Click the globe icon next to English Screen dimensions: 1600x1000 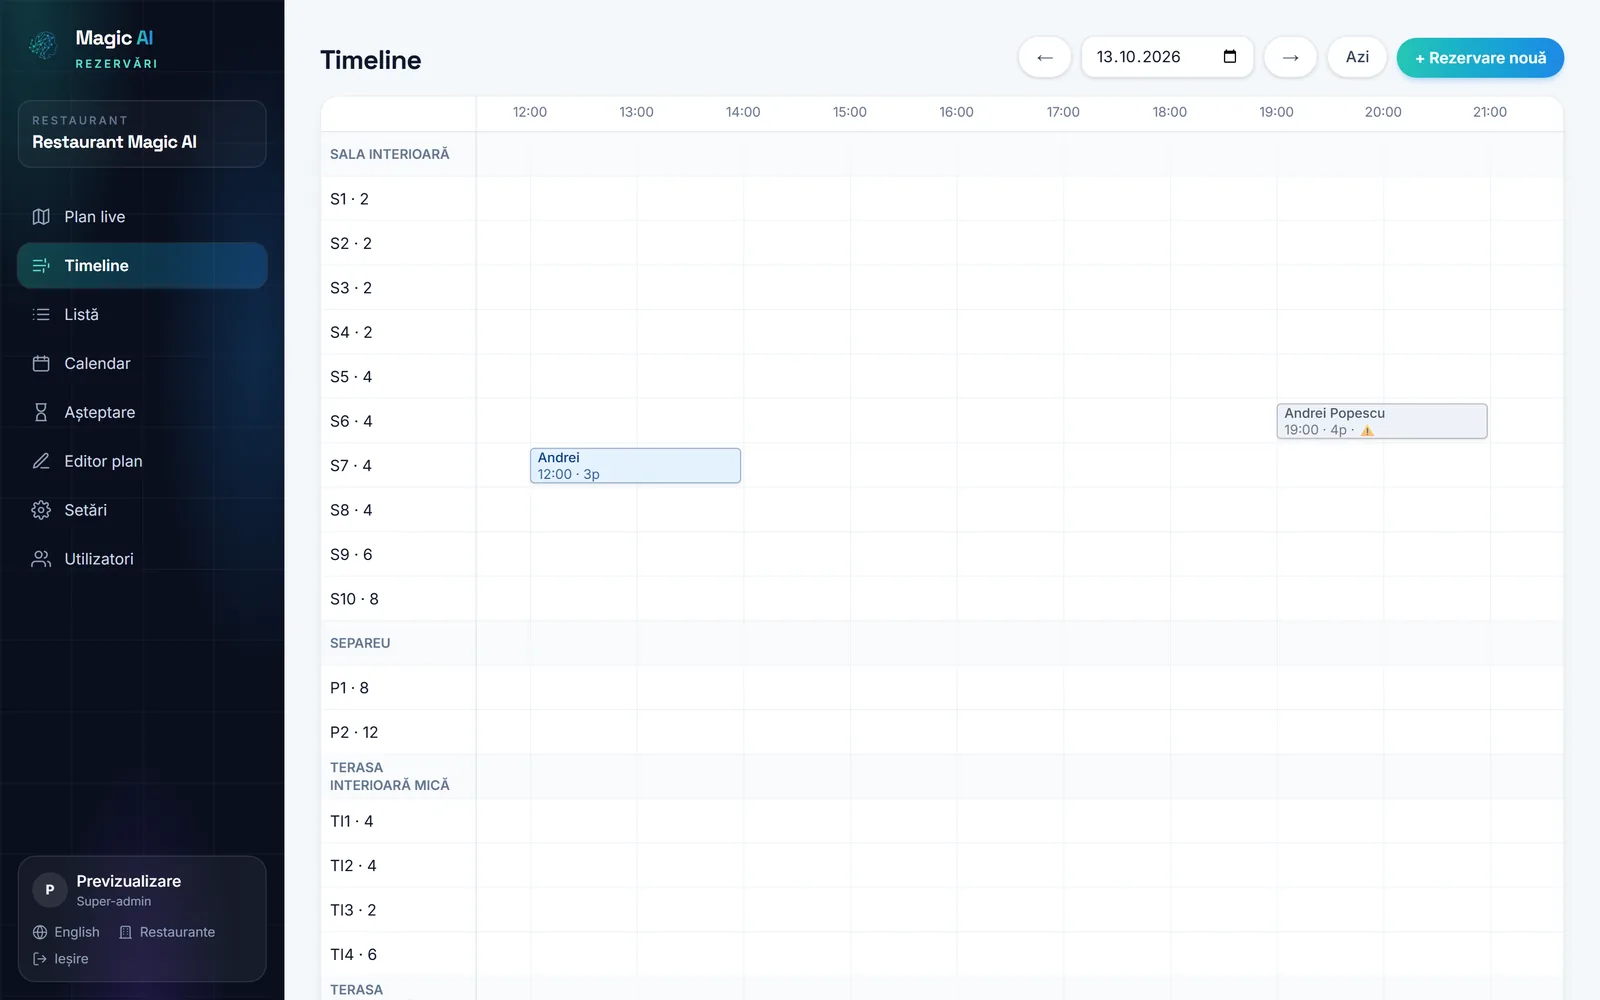click(40, 932)
